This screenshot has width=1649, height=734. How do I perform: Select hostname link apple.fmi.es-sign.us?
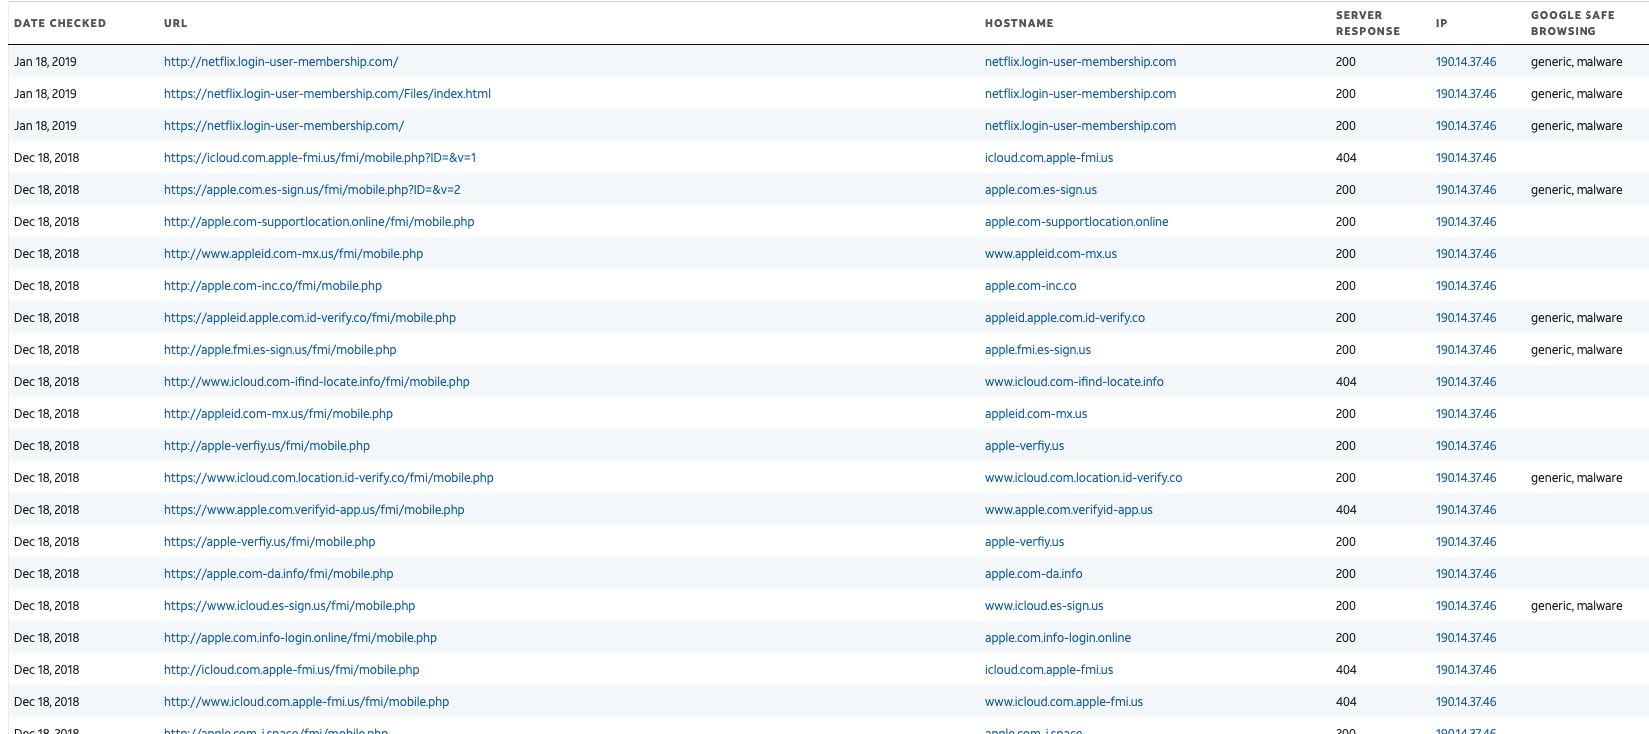pos(1038,350)
